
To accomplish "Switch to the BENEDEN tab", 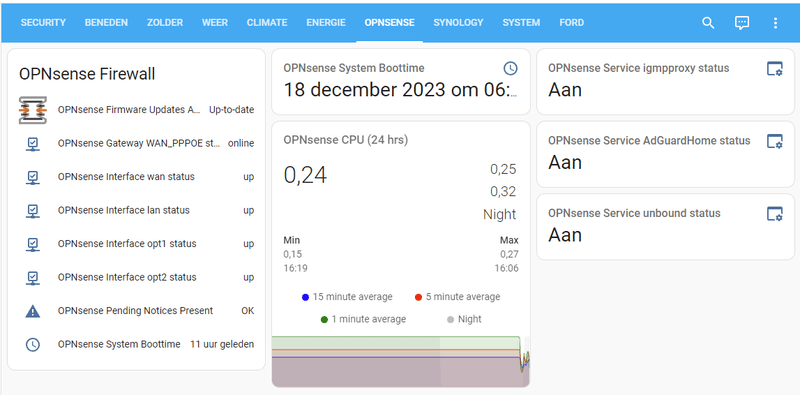I will (106, 23).
